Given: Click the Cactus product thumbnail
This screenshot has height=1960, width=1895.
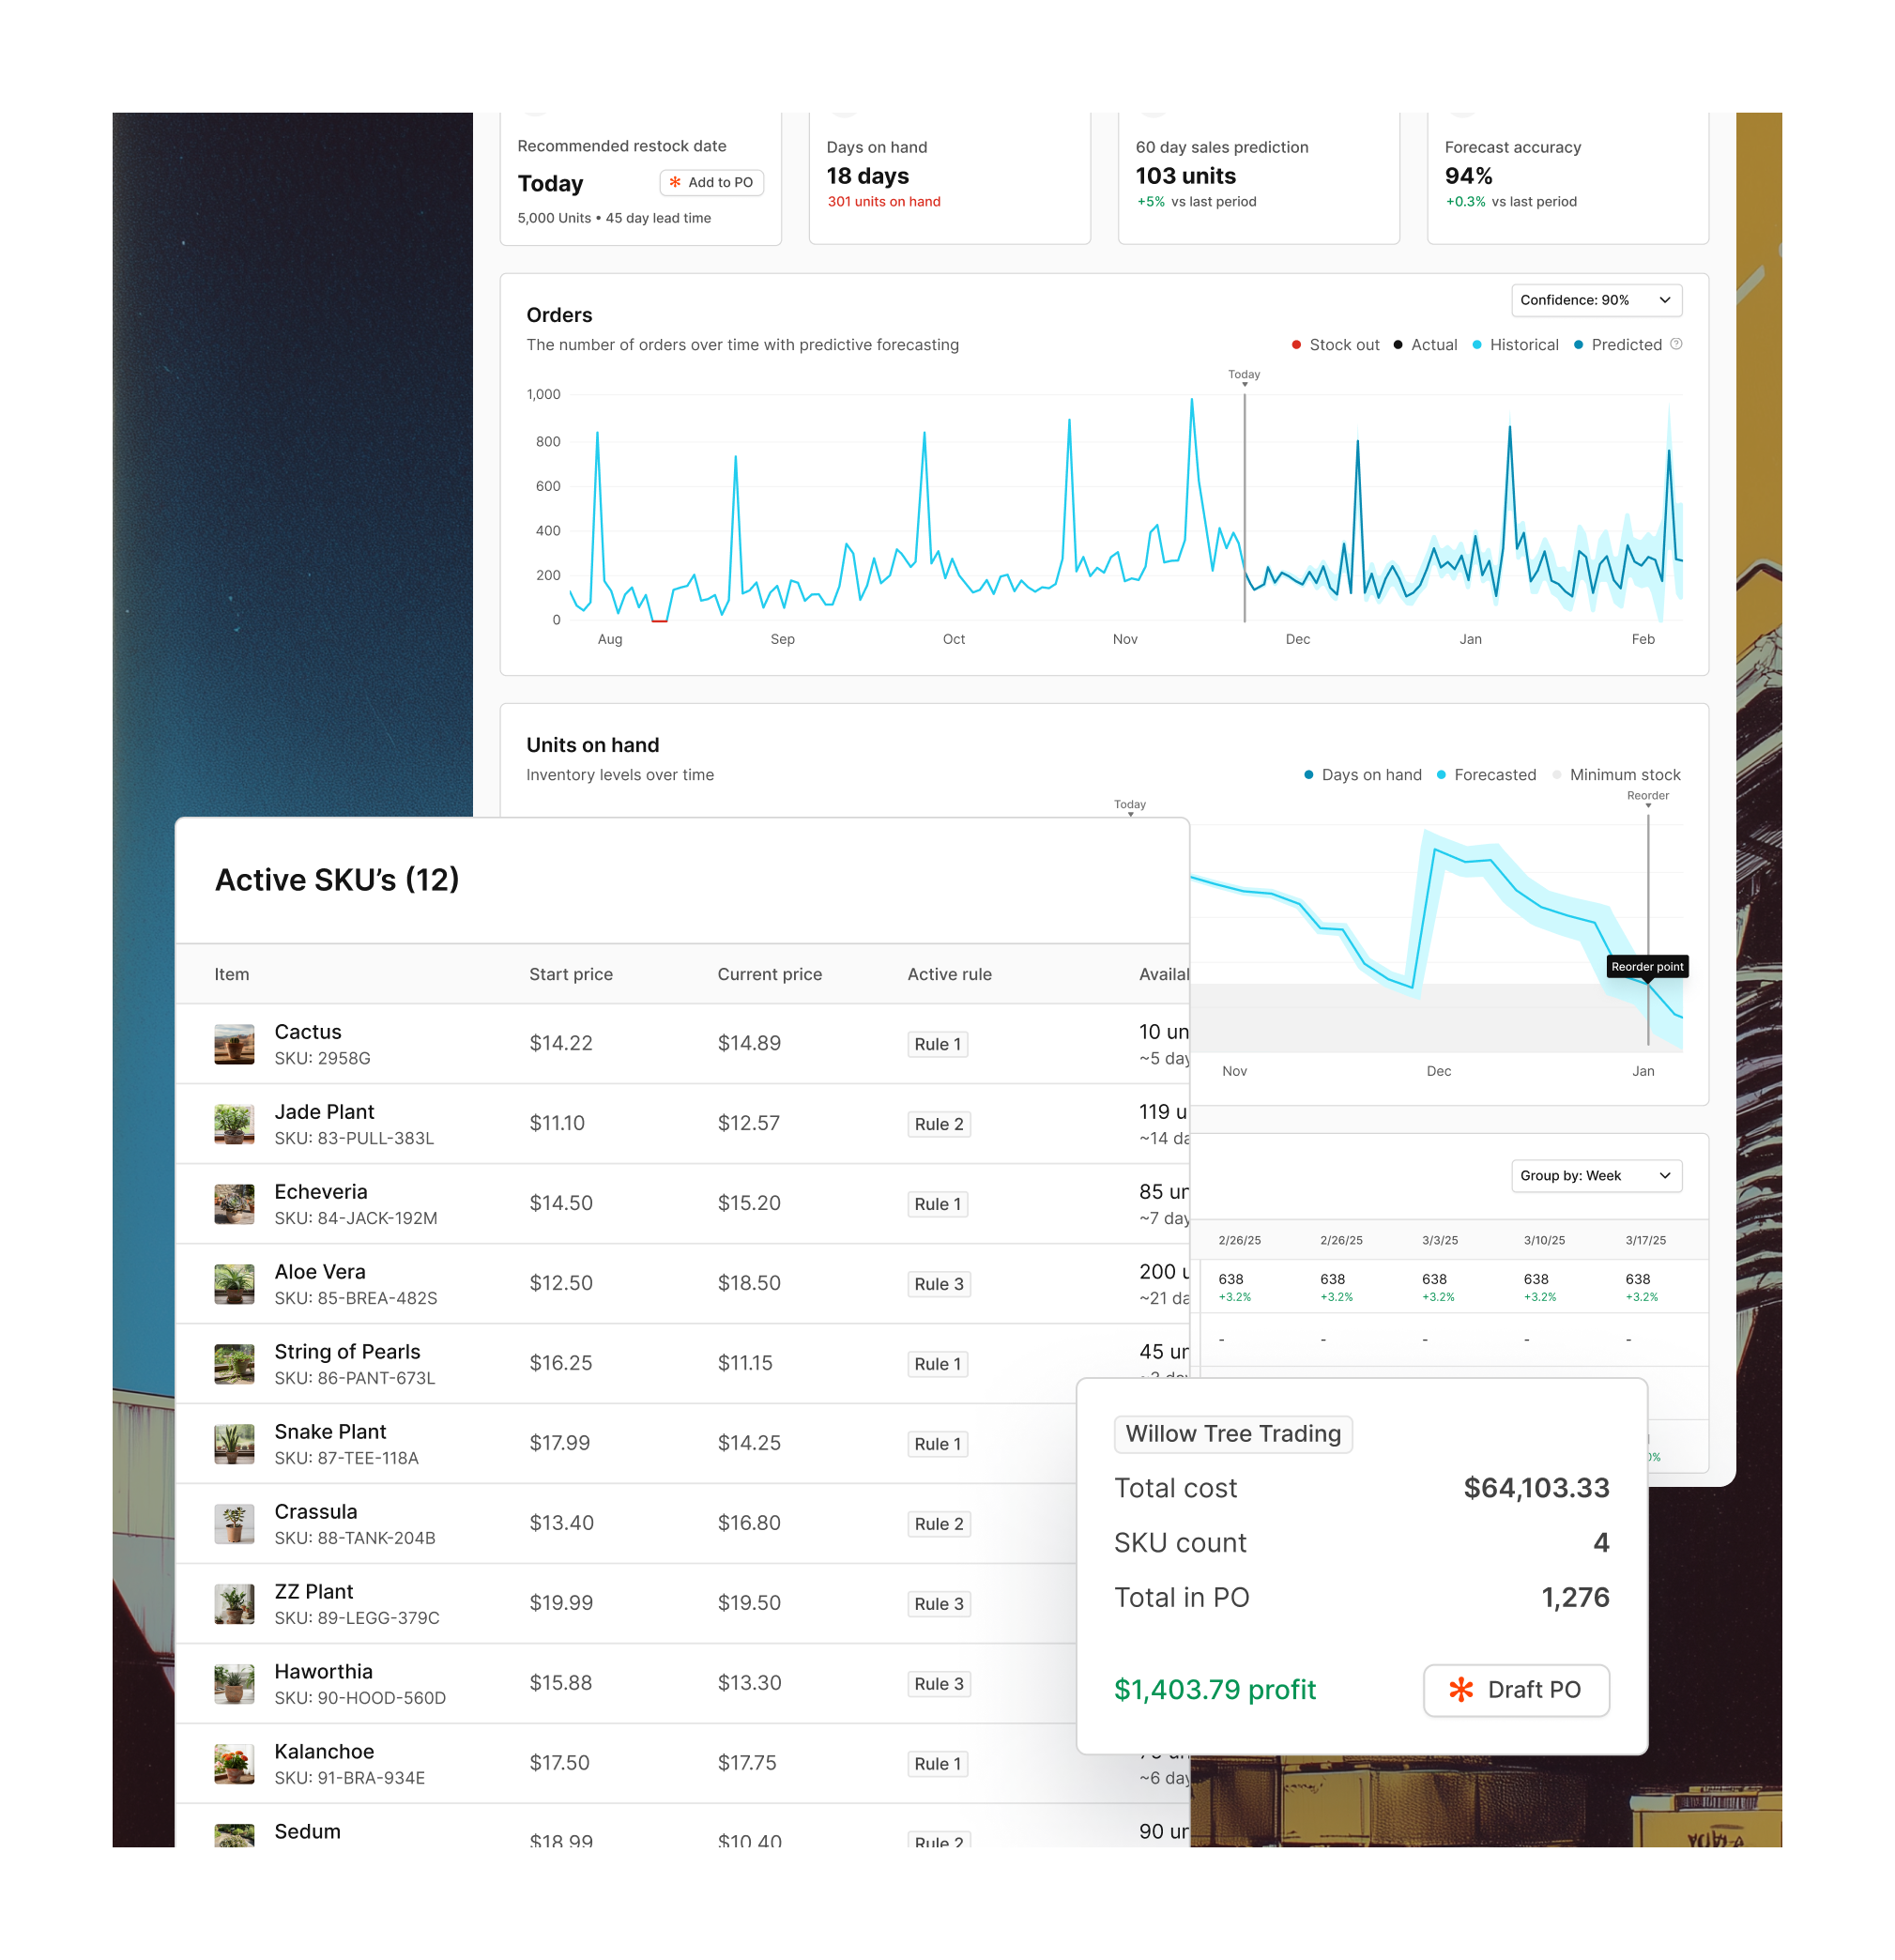Looking at the screenshot, I should [x=234, y=1044].
